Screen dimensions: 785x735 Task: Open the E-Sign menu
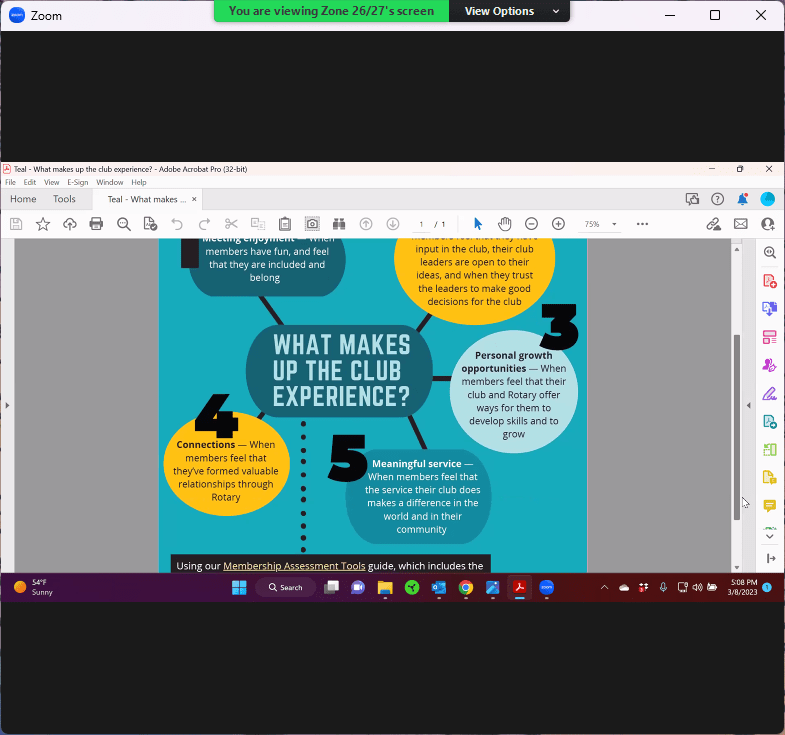(78, 182)
